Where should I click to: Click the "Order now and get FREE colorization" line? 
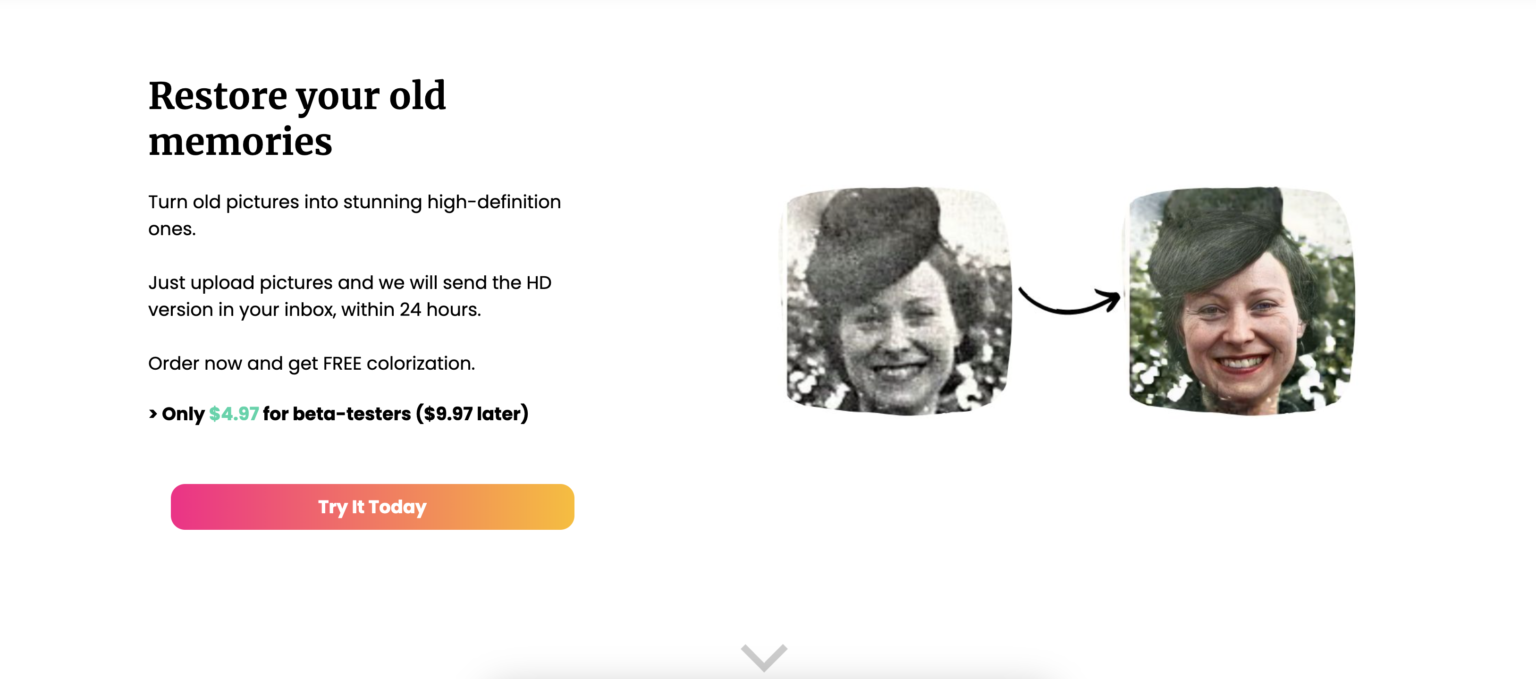coord(311,364)
